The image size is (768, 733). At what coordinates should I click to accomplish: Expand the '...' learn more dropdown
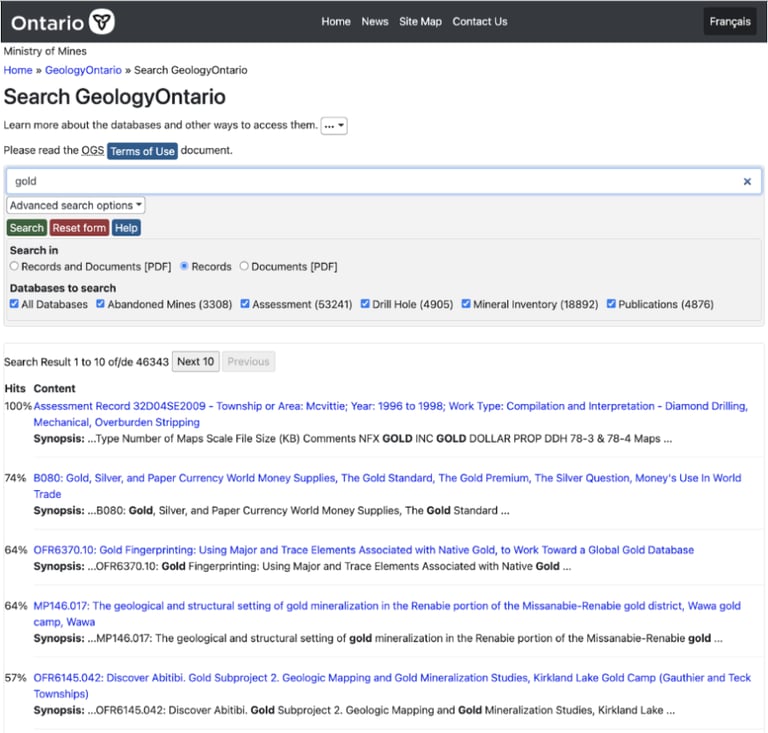pos(334,126)
